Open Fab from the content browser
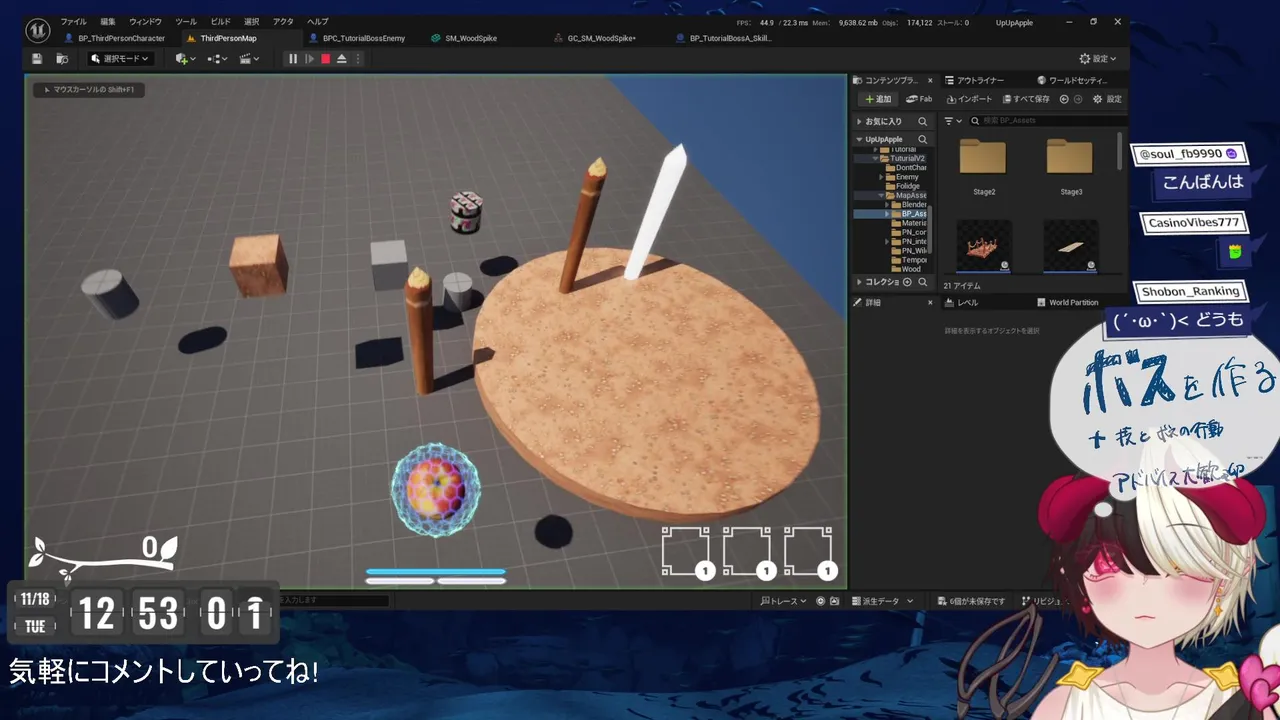Image resolution: width=1280 pixels, height=720 pixels. pos(919,99)
